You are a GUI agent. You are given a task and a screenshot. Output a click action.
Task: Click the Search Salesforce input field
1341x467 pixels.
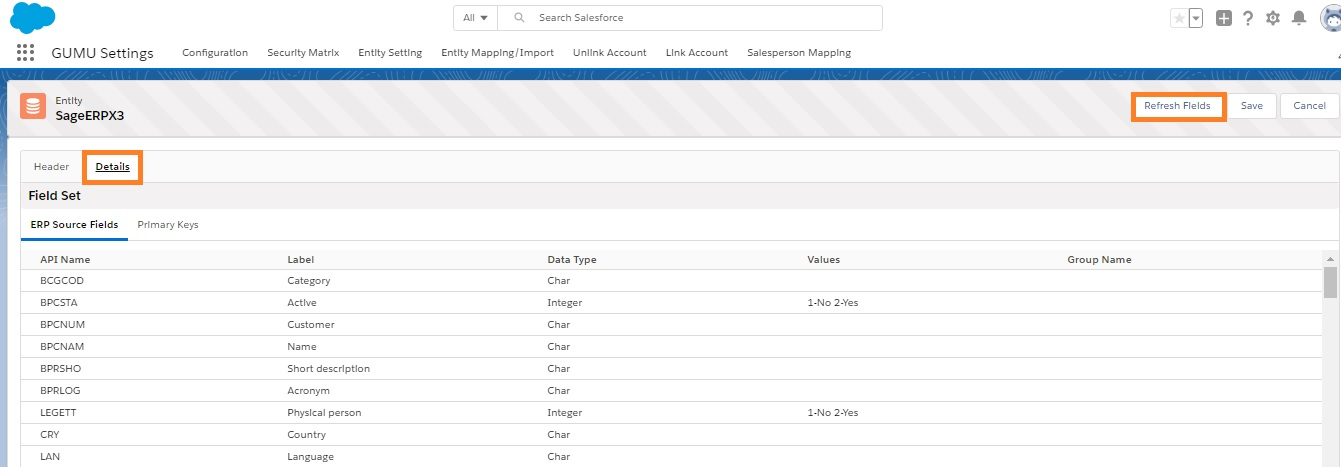pyautogui.click(x=700, y=18)
